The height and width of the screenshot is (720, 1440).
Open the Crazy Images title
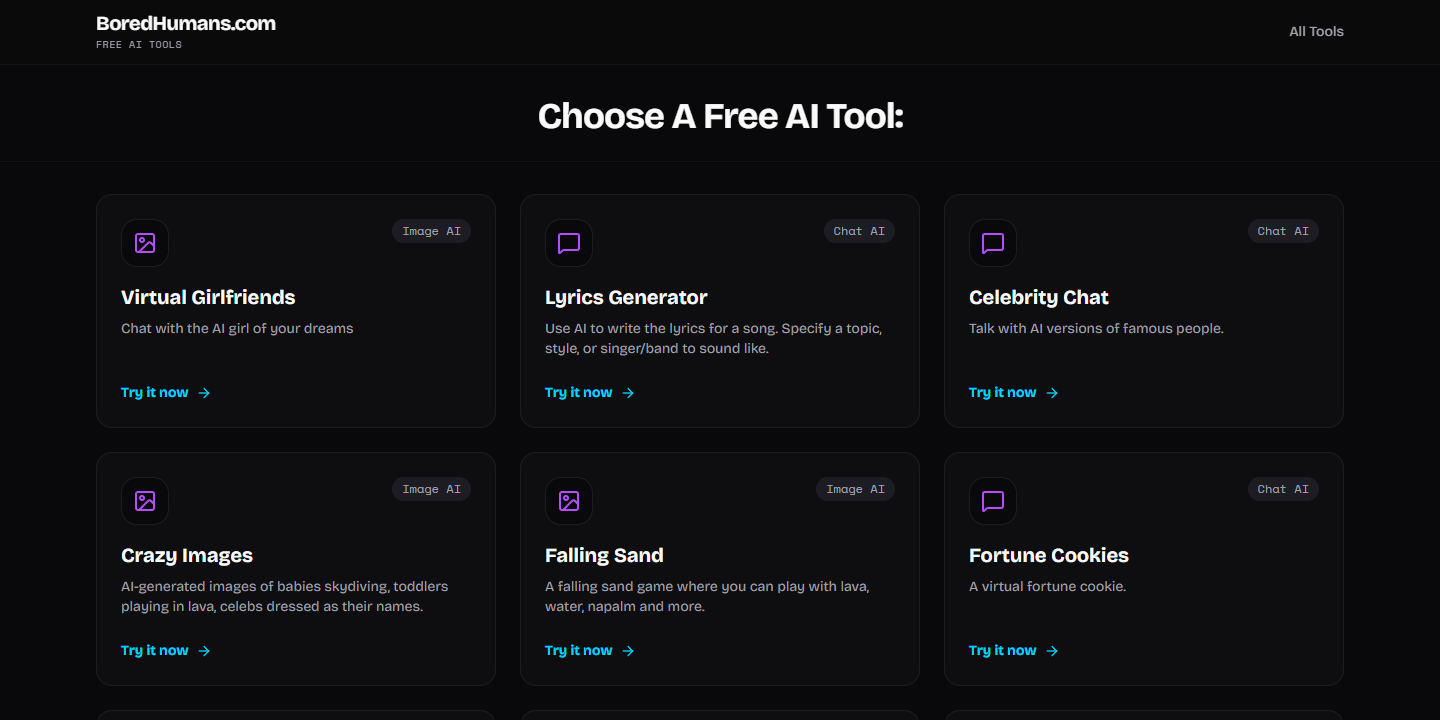coord(187,555)
